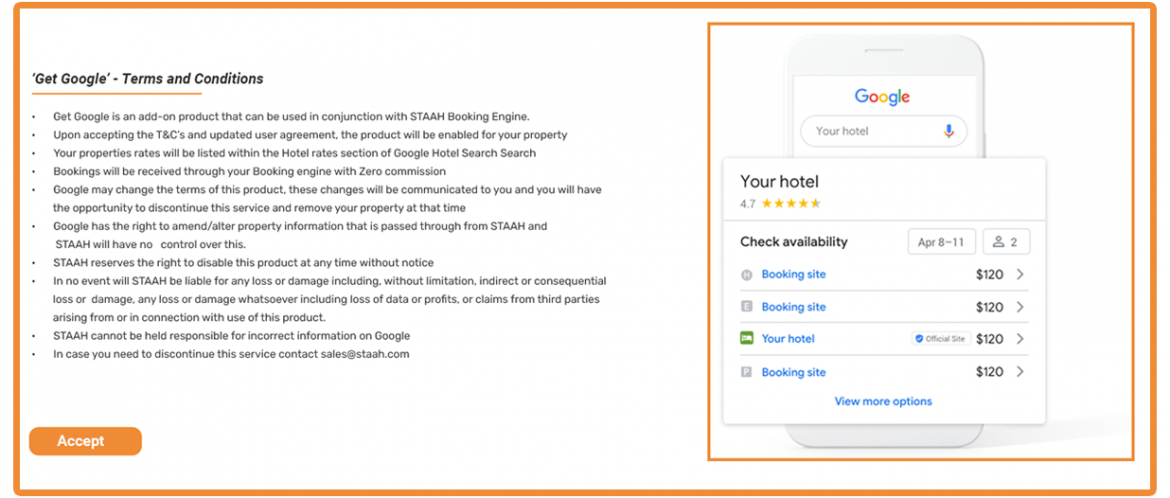Click the 'Your hotel' search field
The image size is (1170, 498).
[x=870, y=131]
